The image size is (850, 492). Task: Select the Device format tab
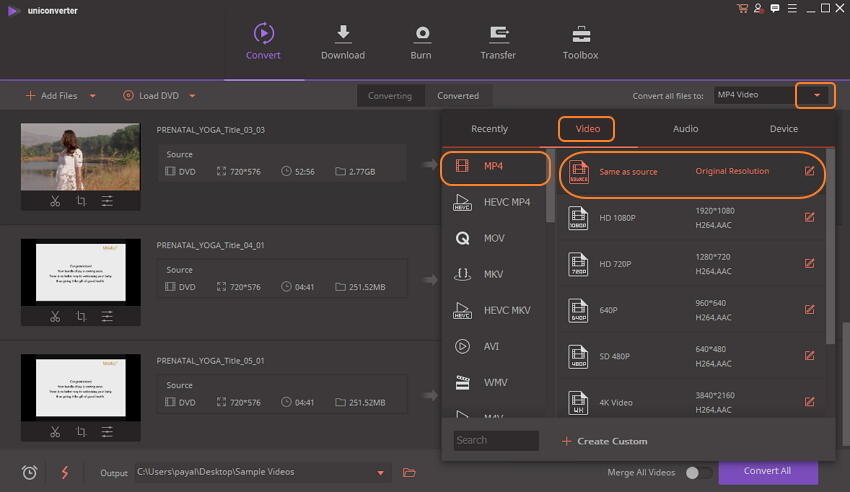pos(783,129)
